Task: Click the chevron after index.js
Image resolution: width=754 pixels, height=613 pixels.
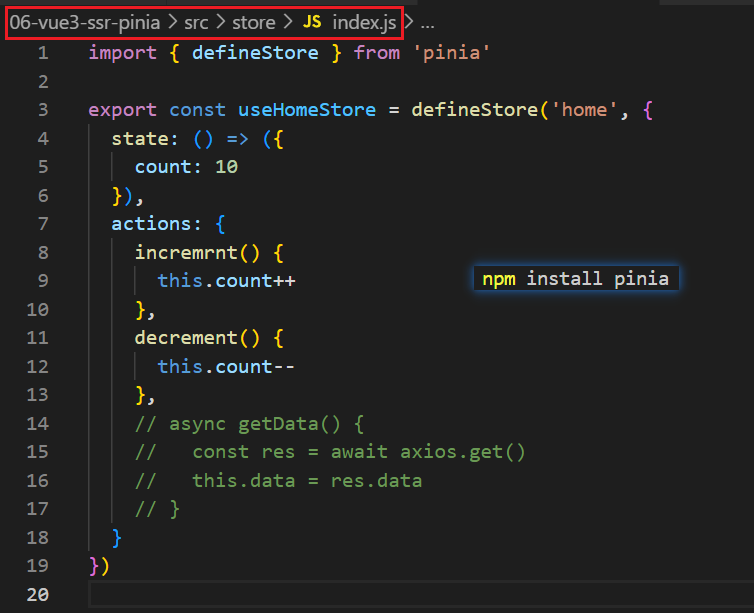Action: [x=408, y=22]
